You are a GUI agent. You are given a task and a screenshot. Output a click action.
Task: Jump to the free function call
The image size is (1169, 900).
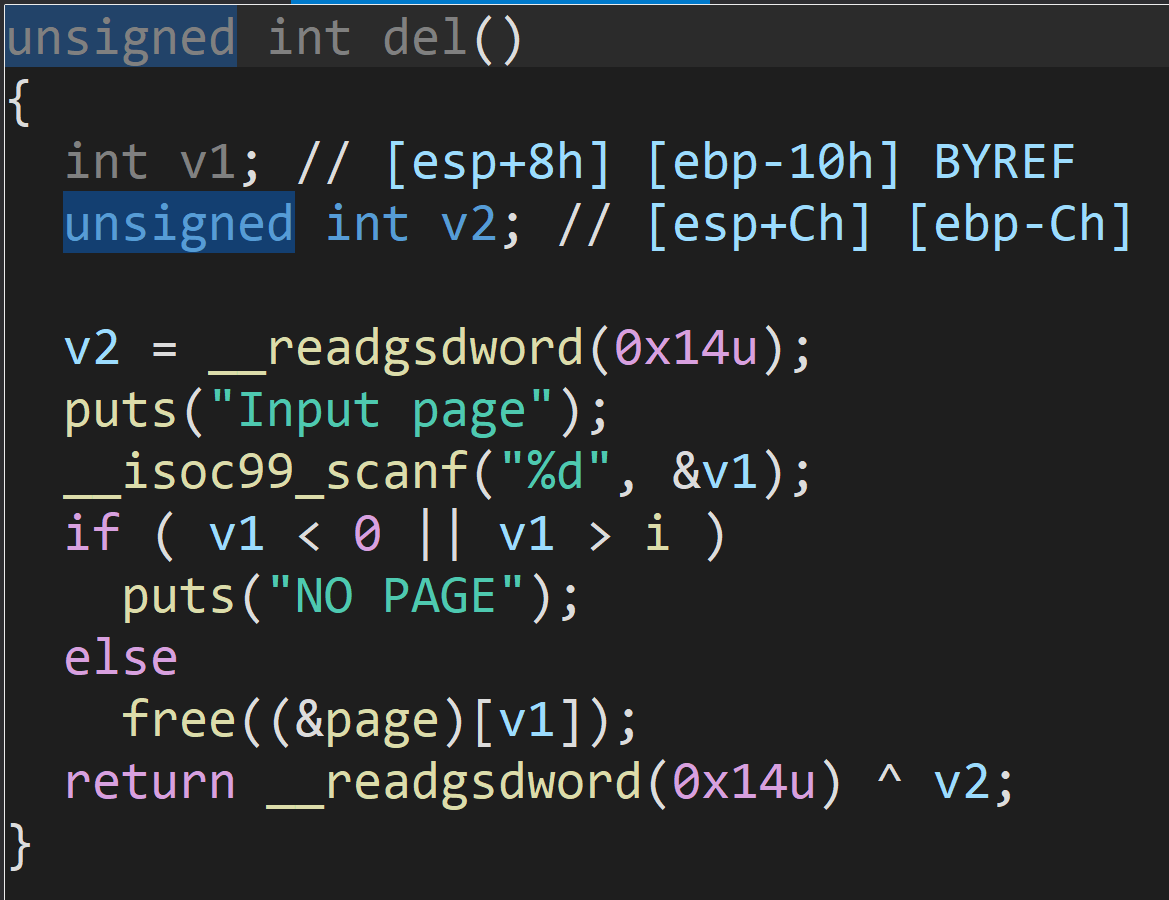point(179,720)
